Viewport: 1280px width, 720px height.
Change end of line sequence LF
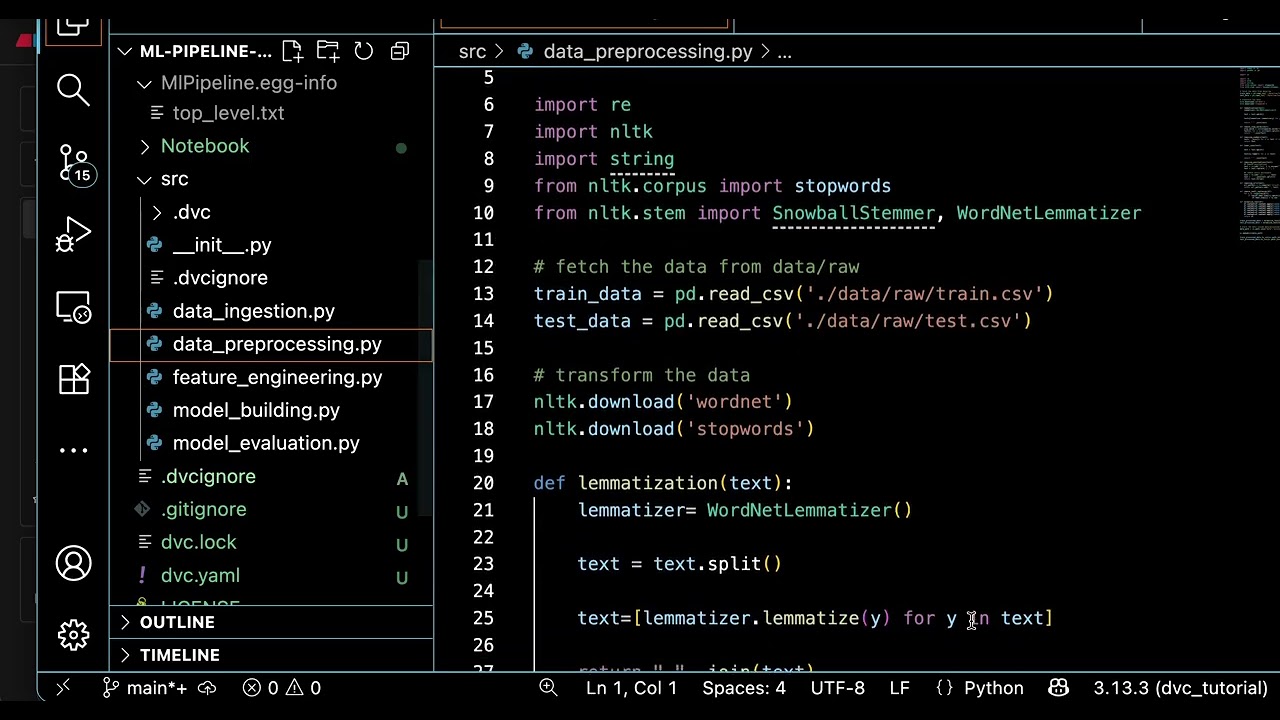(899, 687)
